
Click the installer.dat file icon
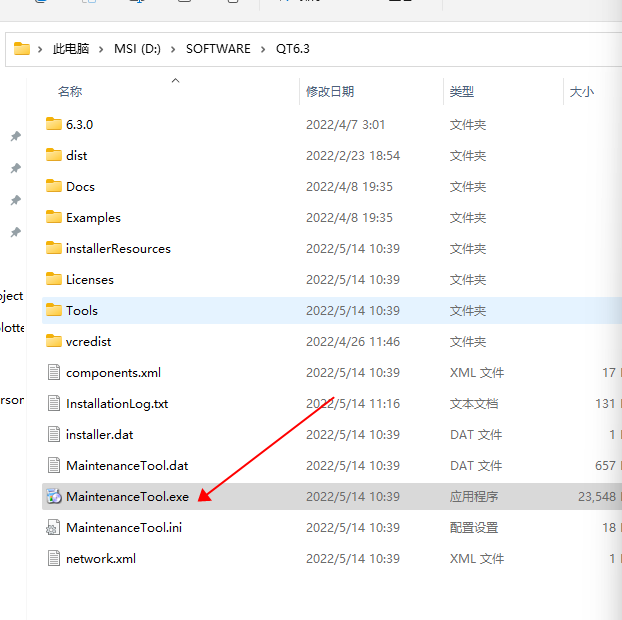pyautogui.click(x=54, y=434)
